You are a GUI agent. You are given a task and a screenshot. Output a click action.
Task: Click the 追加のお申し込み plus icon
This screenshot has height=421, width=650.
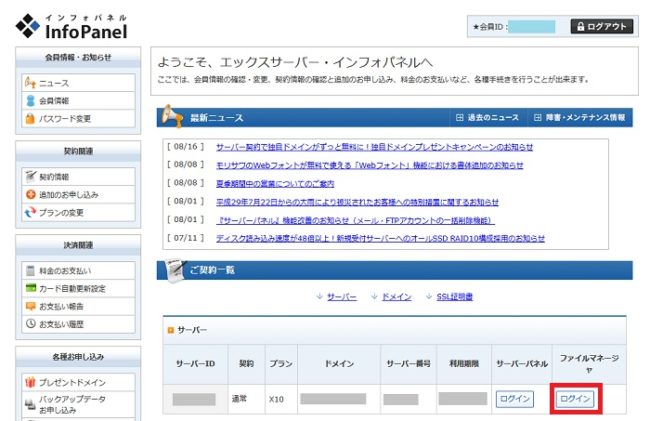coord(31,194)
